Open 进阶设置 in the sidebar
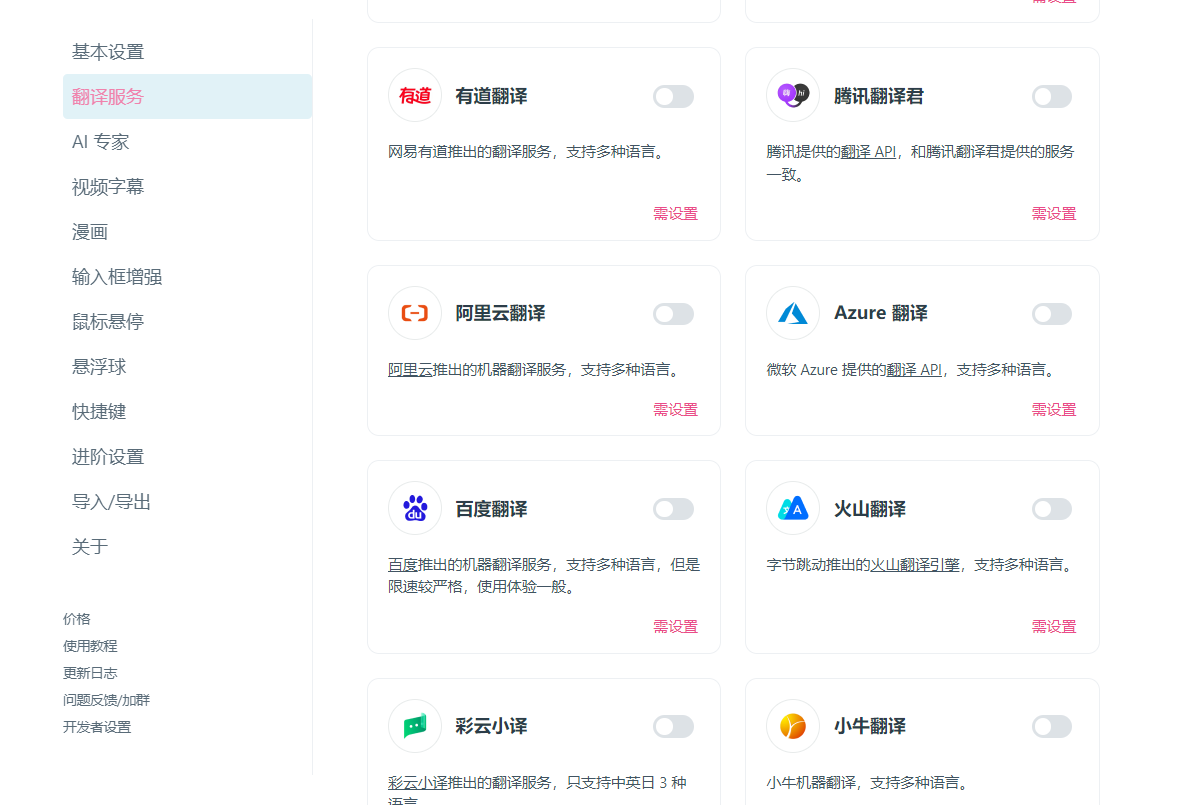1184x805 pixels. coord(187,457)
